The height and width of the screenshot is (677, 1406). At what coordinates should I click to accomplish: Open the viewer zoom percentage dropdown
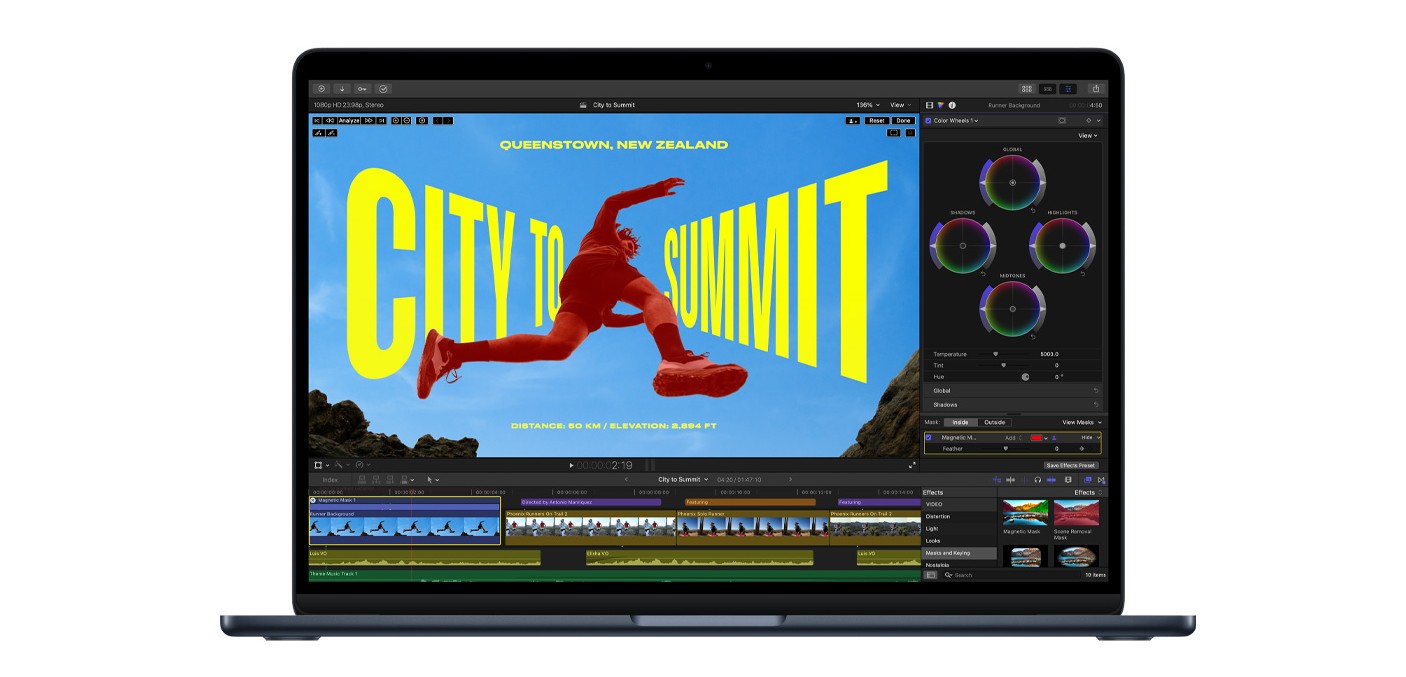867,105
